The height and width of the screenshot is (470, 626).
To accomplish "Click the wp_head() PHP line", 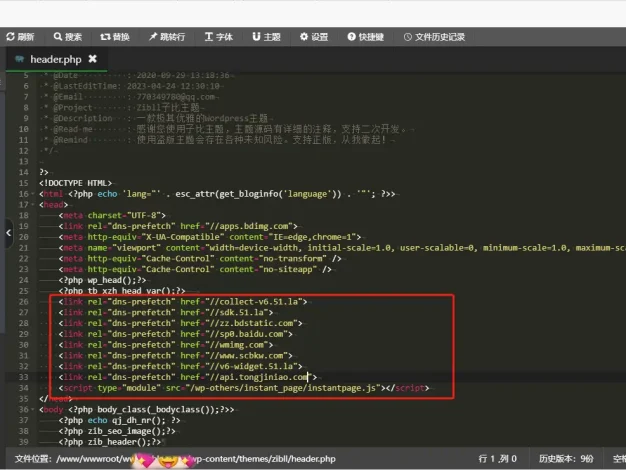I will pyautogui.click(x=102, y=280).
